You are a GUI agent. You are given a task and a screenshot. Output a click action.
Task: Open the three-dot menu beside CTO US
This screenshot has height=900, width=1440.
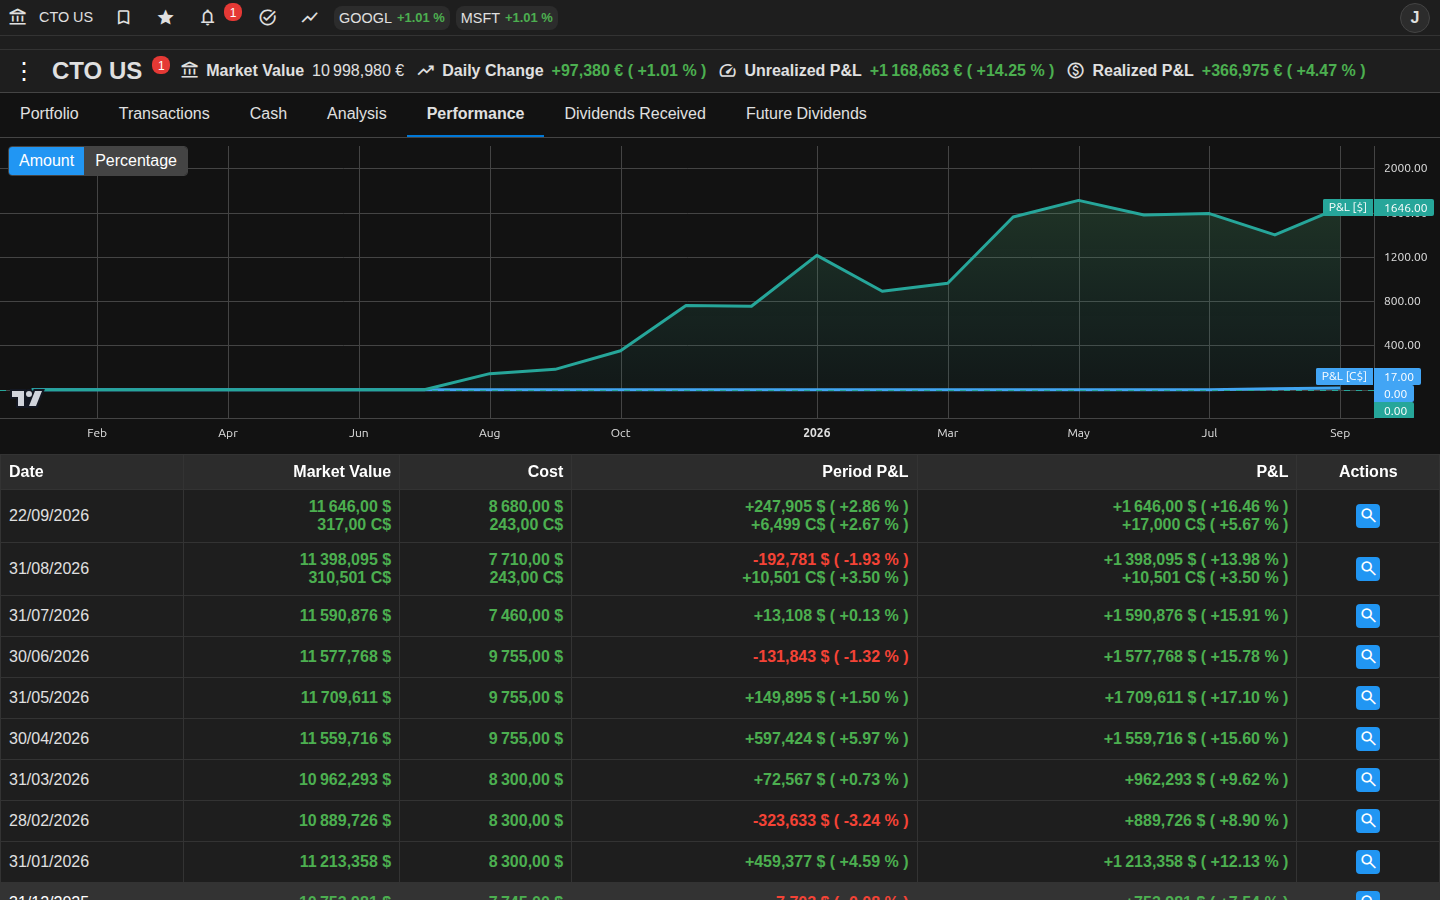(24, 71)
